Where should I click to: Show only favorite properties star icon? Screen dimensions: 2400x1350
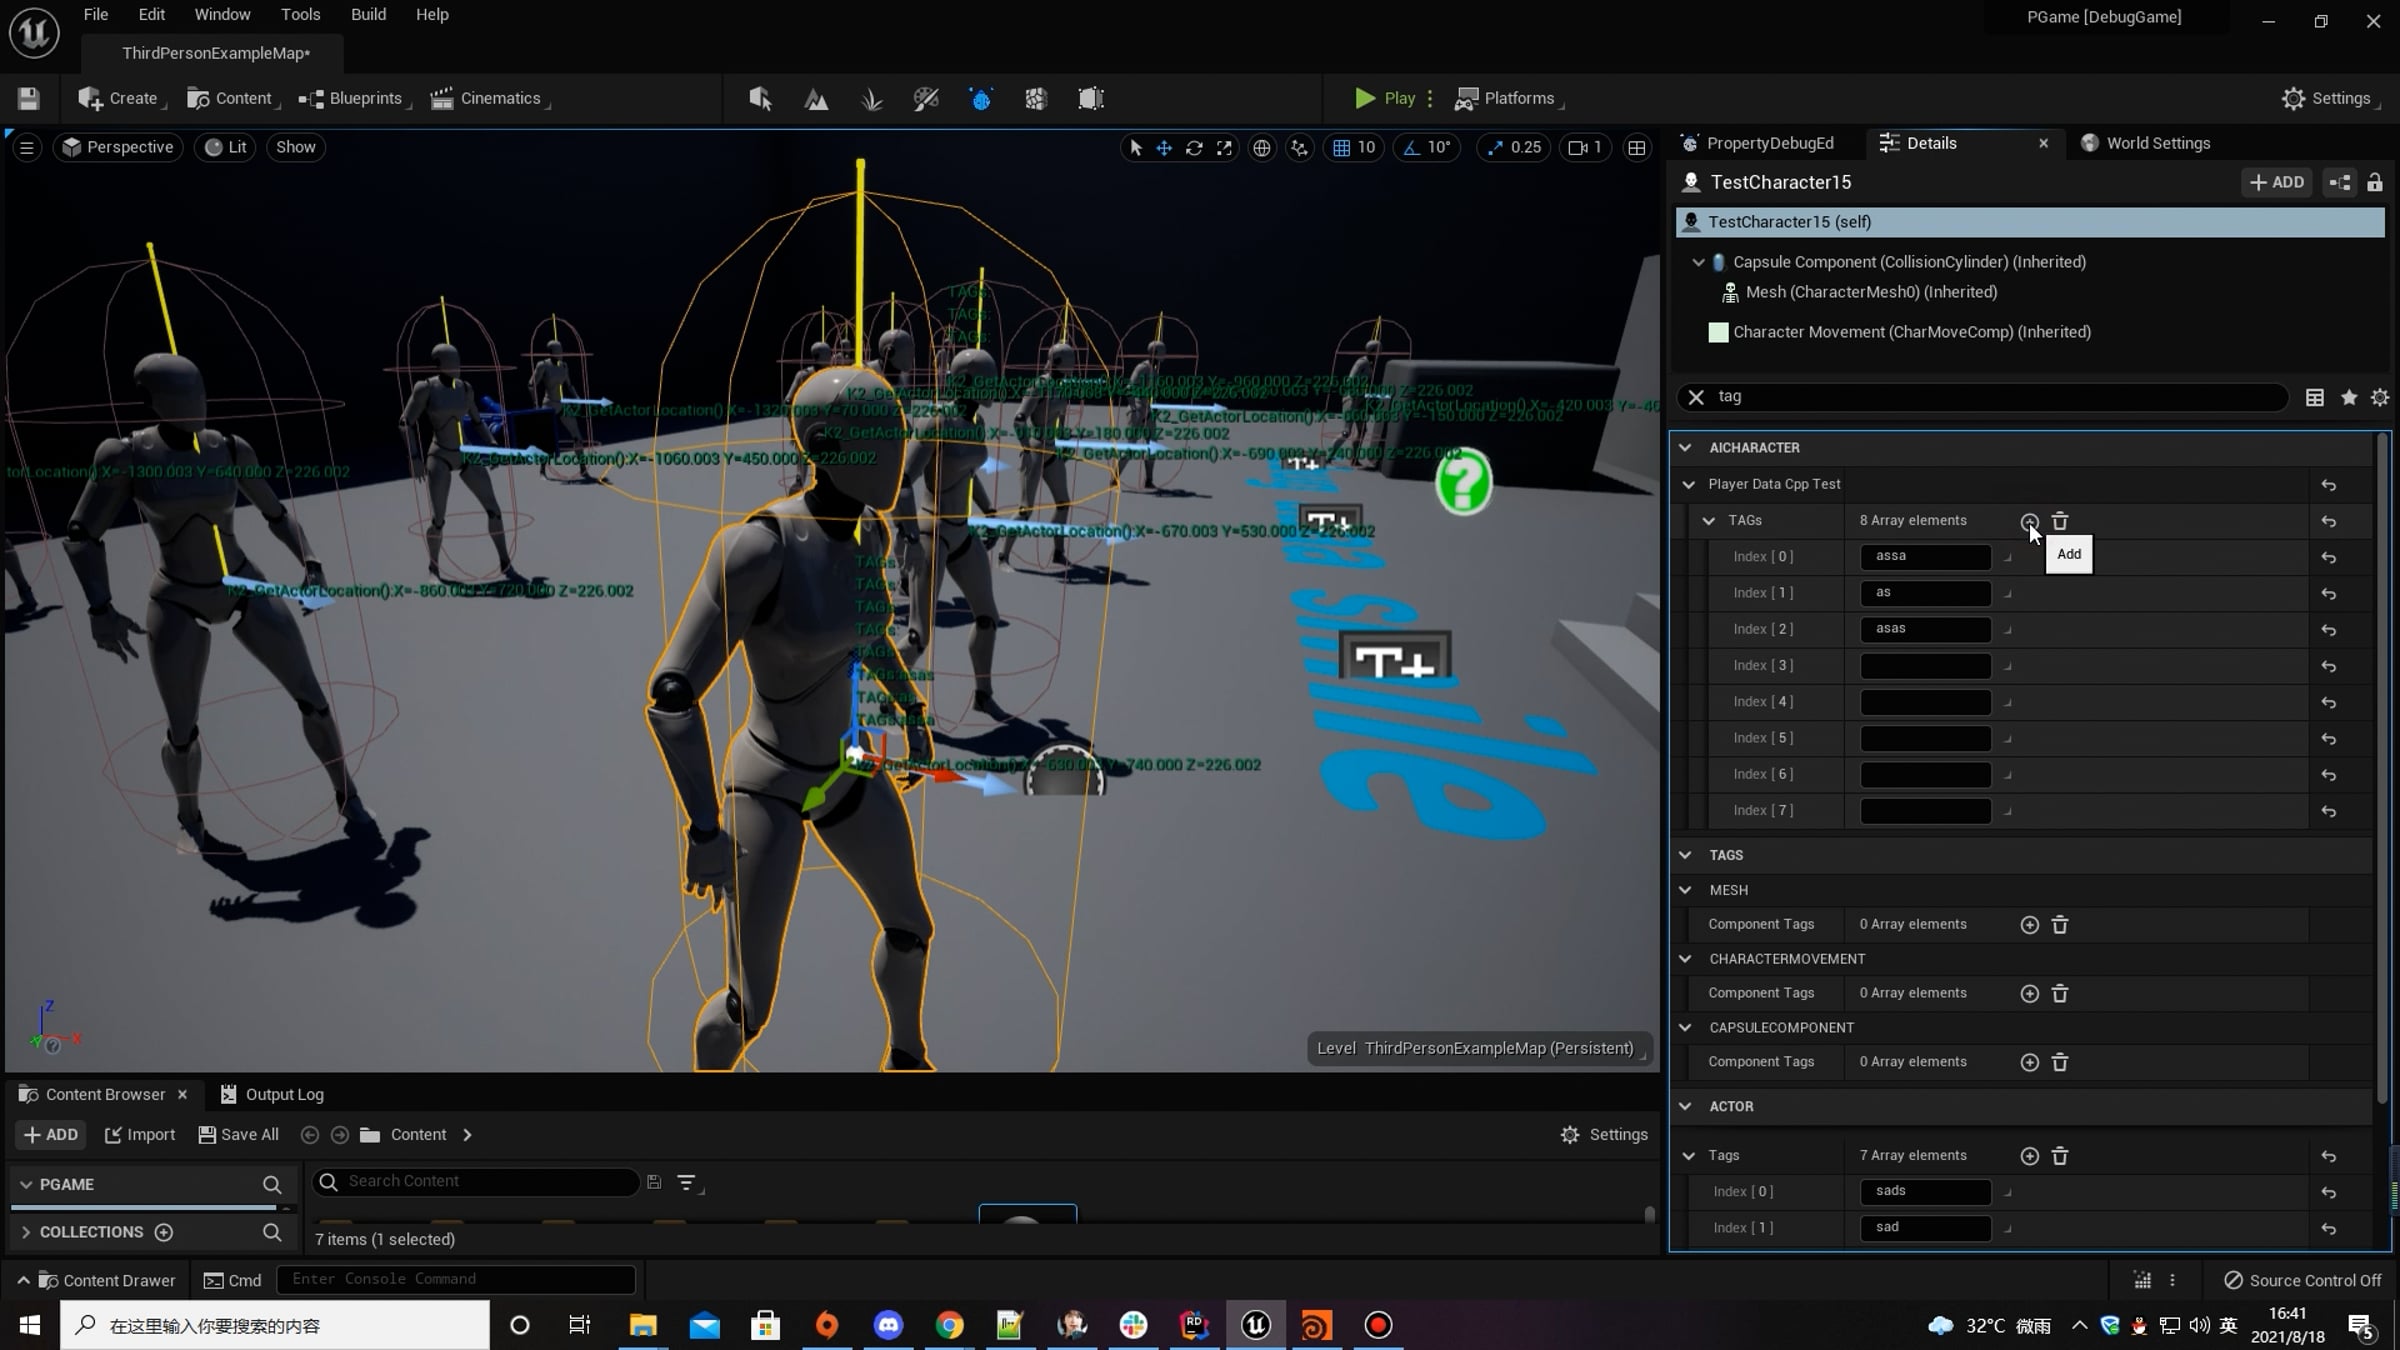point(2349,398)
